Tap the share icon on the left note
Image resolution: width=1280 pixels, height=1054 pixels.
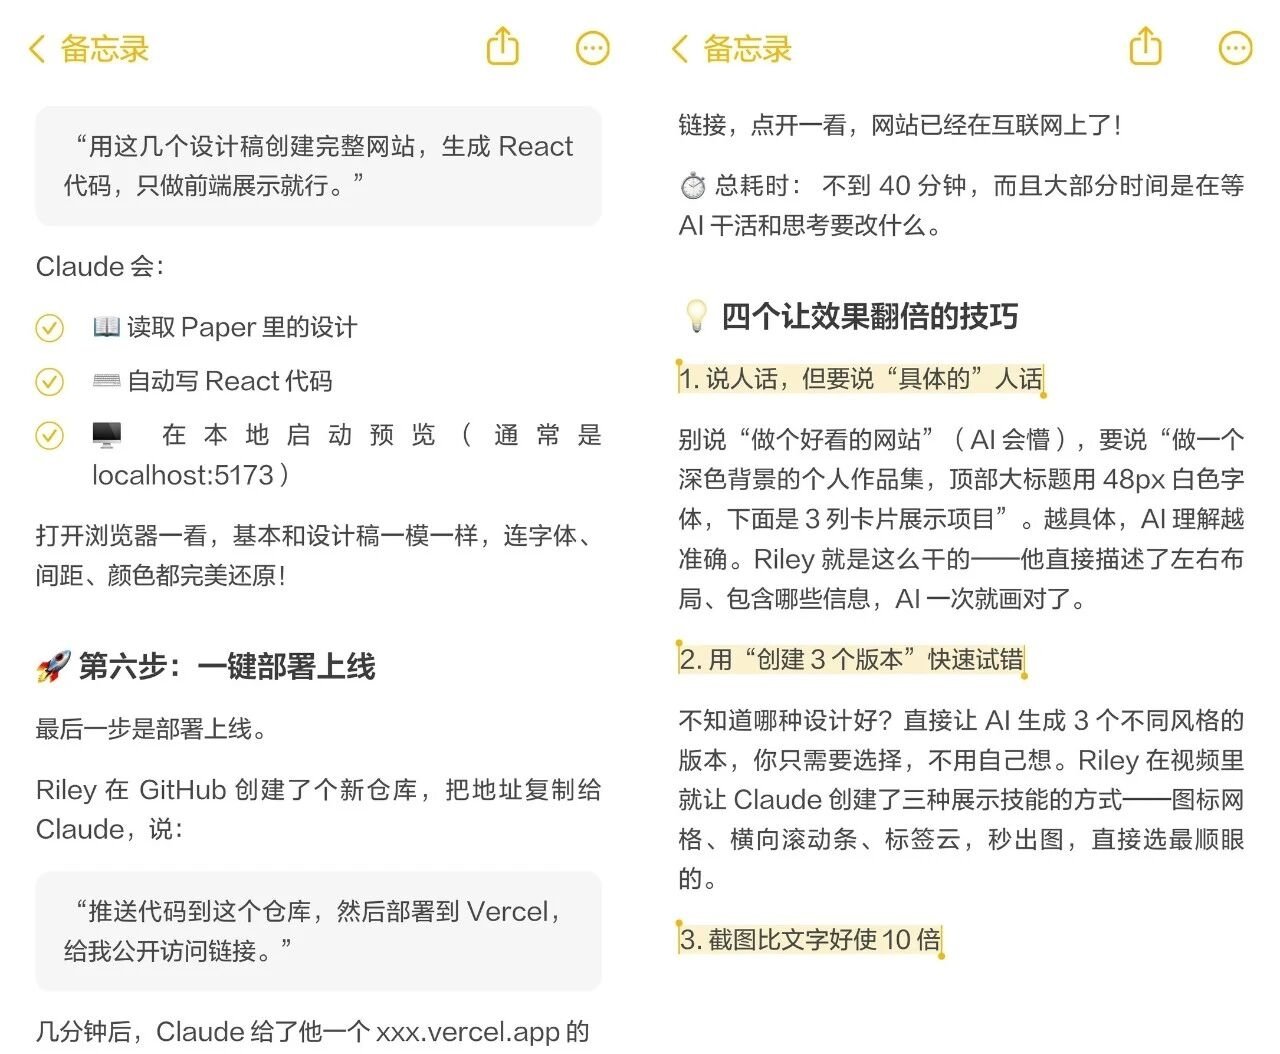pyautogui.click(x=502, y=47)
